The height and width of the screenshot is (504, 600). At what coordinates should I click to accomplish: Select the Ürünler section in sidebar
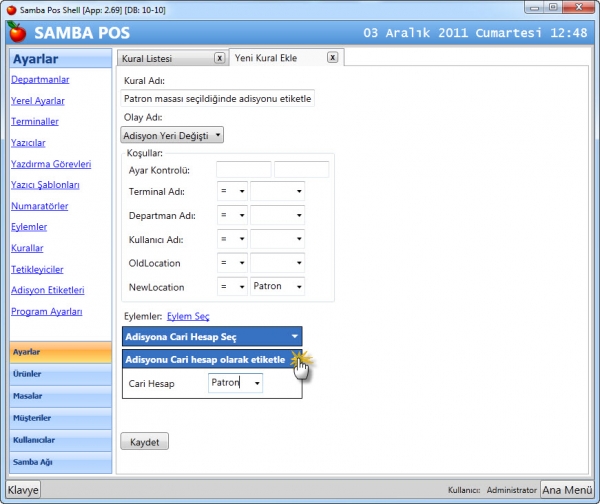61,374
